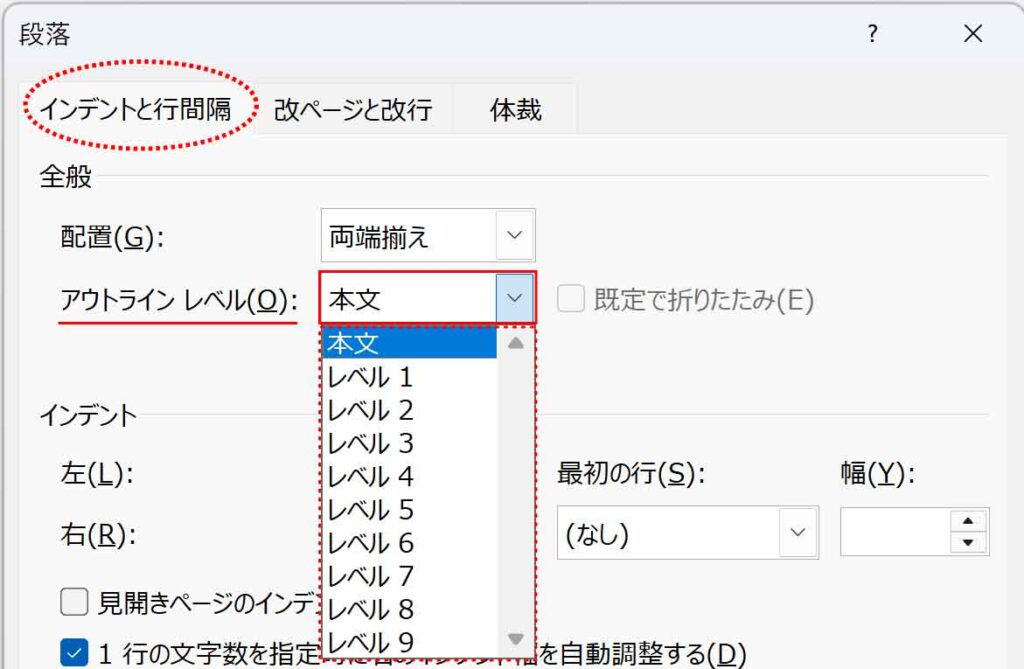Click the 最初の行(S) label

pos(631,474)
